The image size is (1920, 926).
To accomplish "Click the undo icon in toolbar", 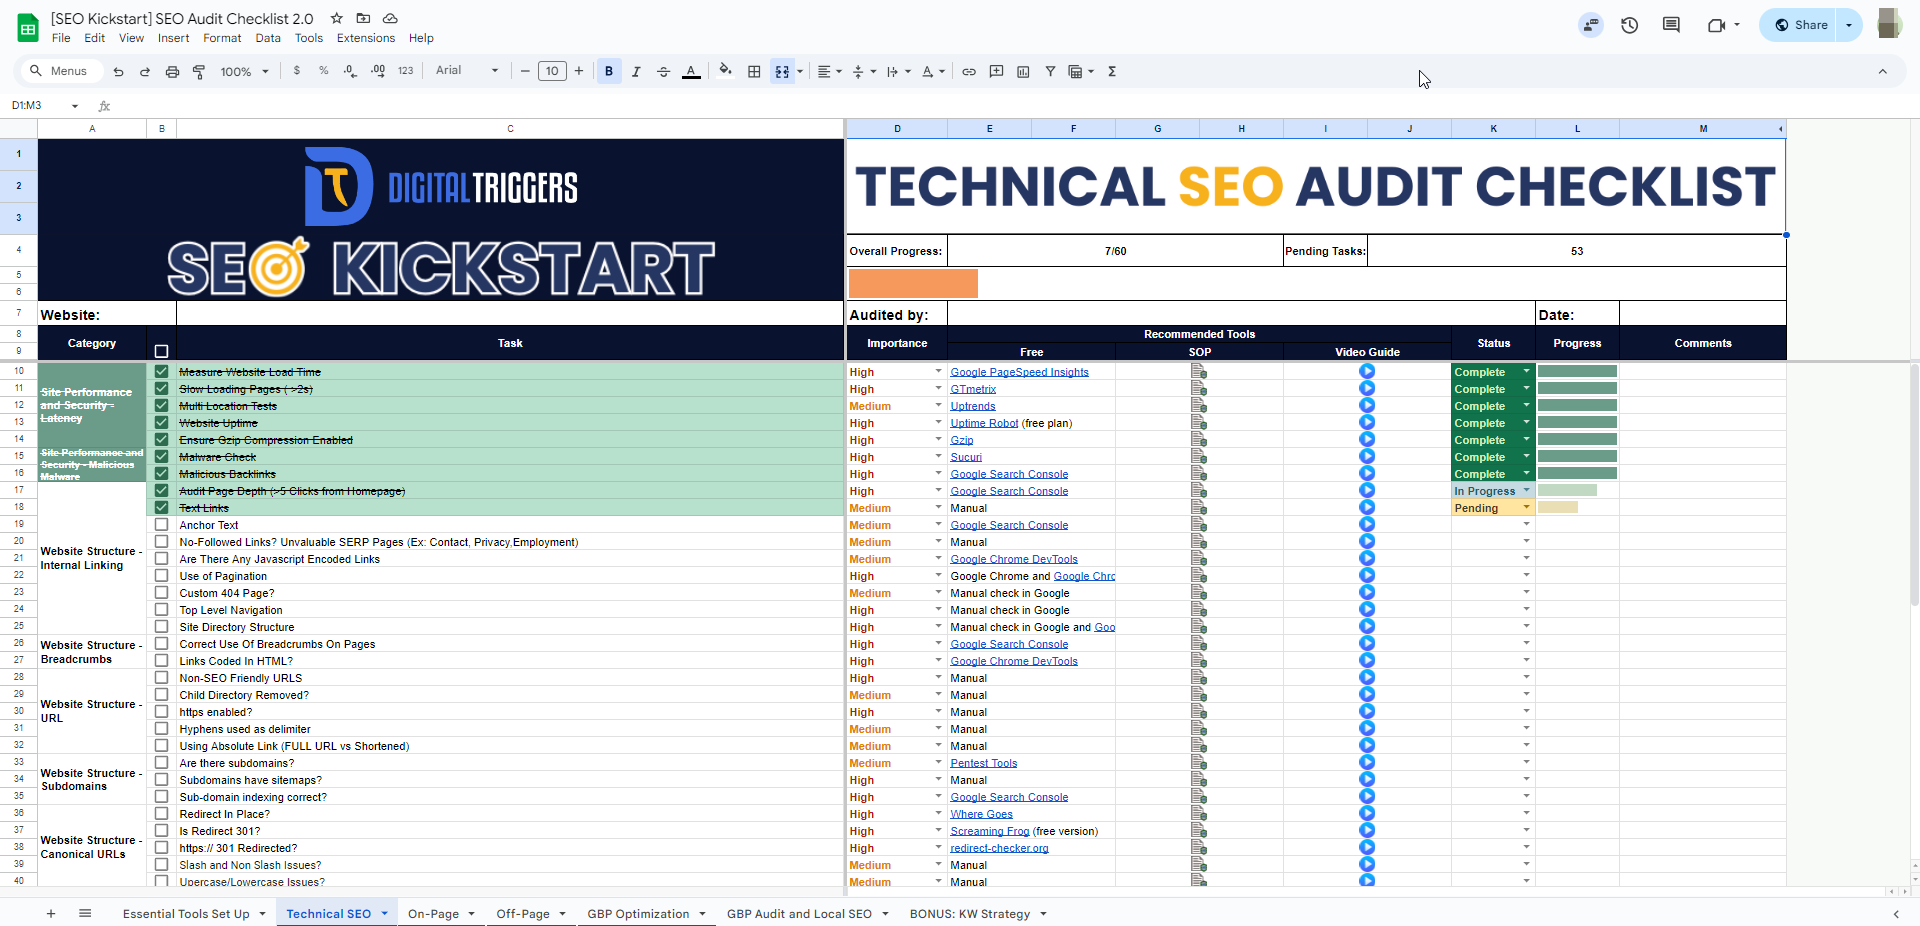I will 119,72.
